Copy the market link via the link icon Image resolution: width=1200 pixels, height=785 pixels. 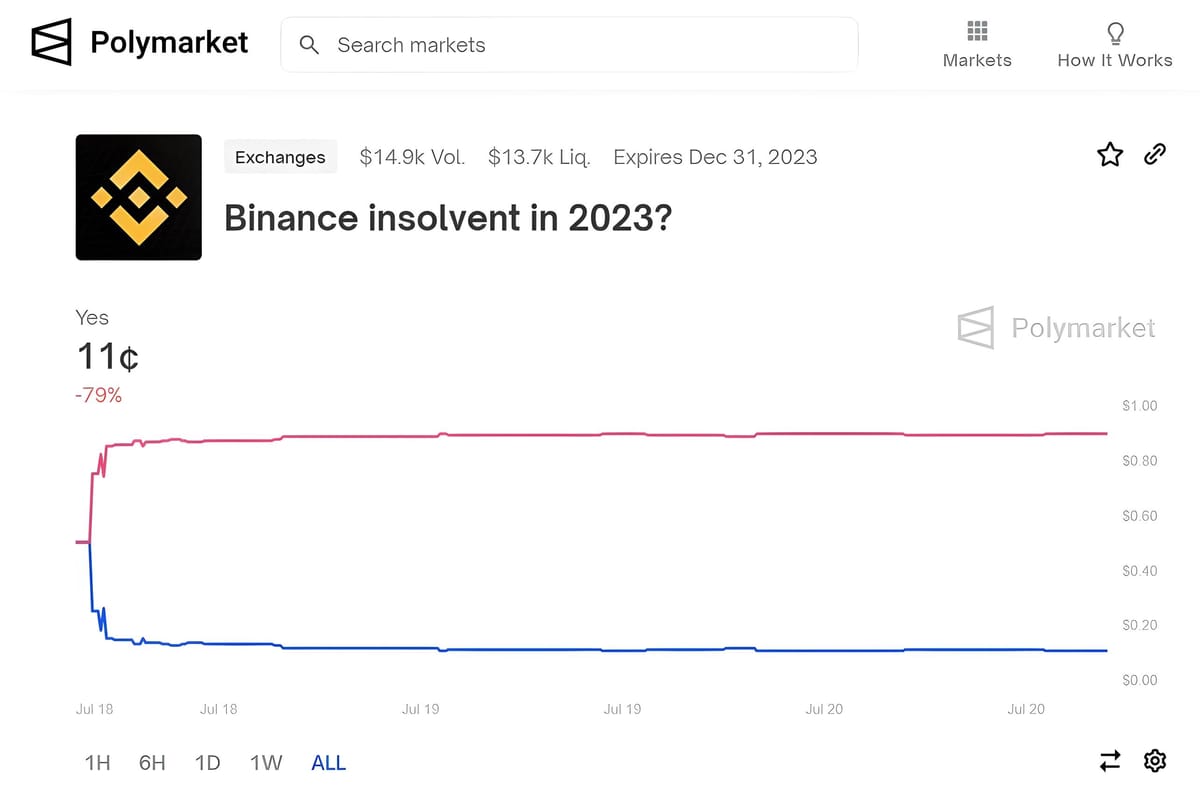1155,154
